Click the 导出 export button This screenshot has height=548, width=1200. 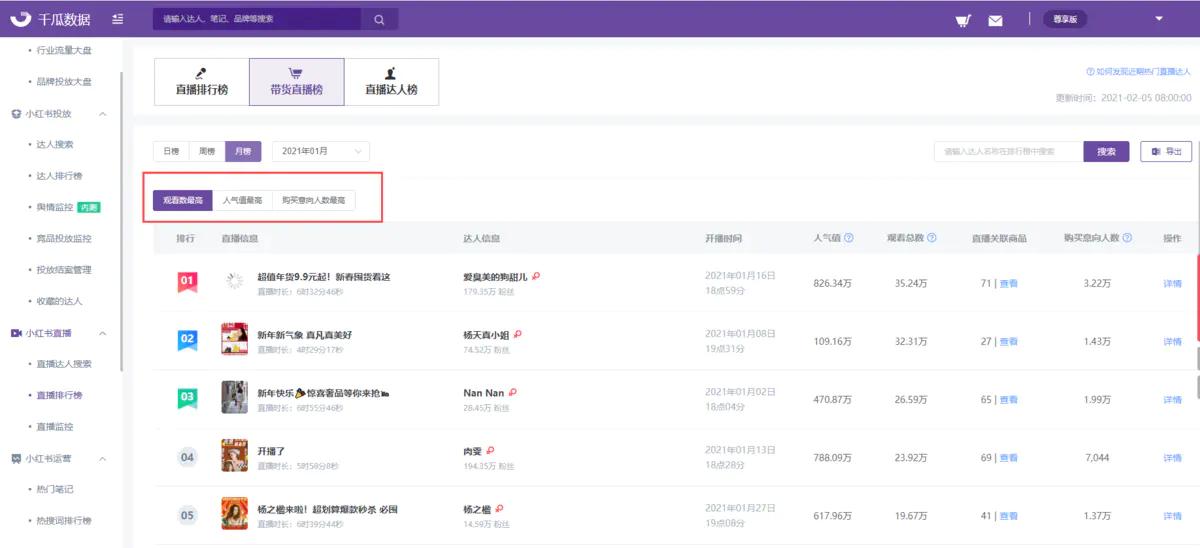pos(1166,151)
